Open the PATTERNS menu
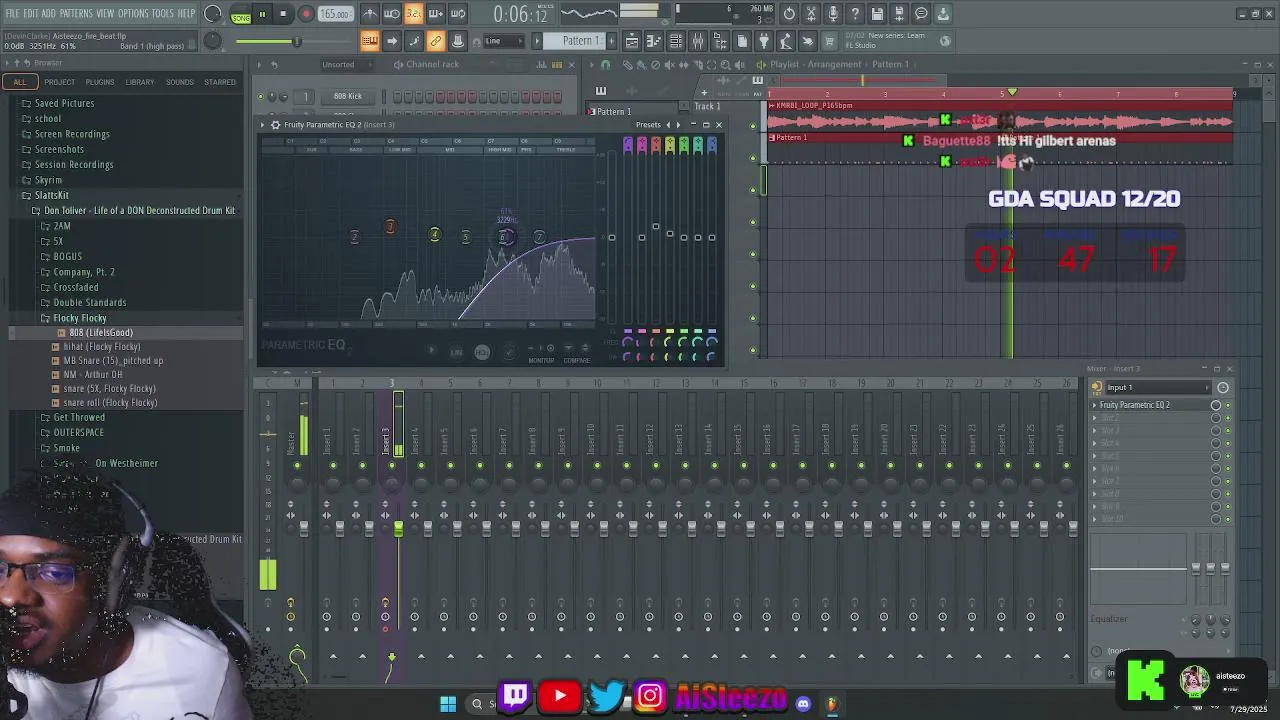 (x=76, y=13)
